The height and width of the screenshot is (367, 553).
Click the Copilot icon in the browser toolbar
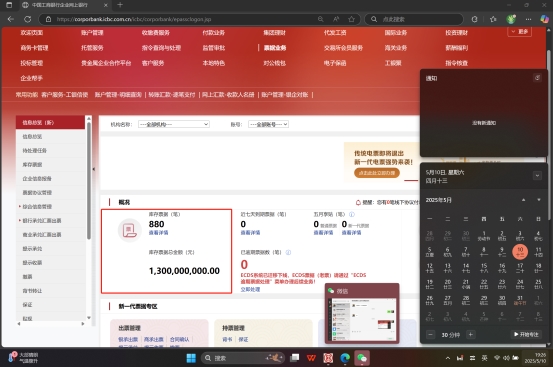(x=545, y=19)
